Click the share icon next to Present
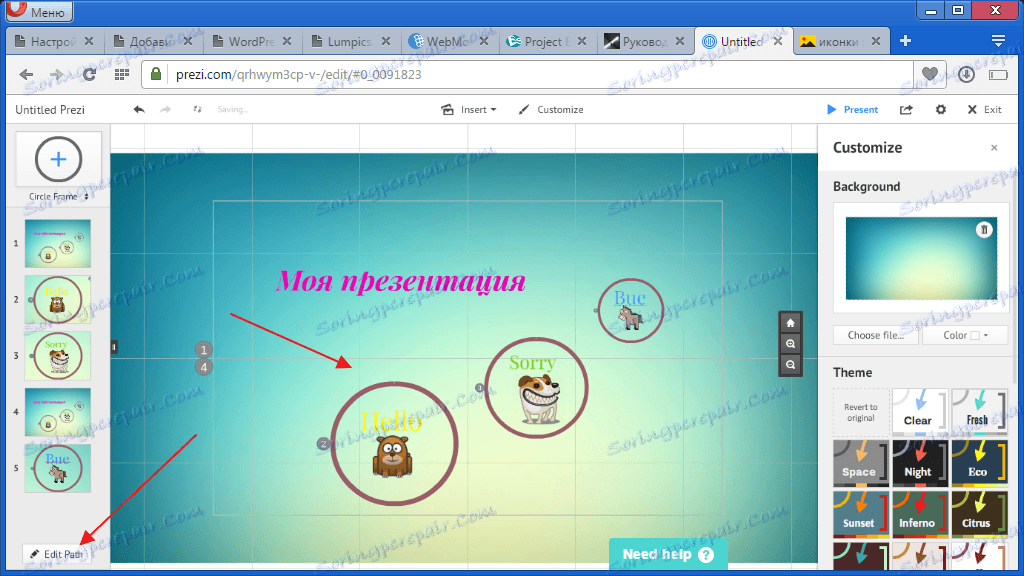 point(906,110)
